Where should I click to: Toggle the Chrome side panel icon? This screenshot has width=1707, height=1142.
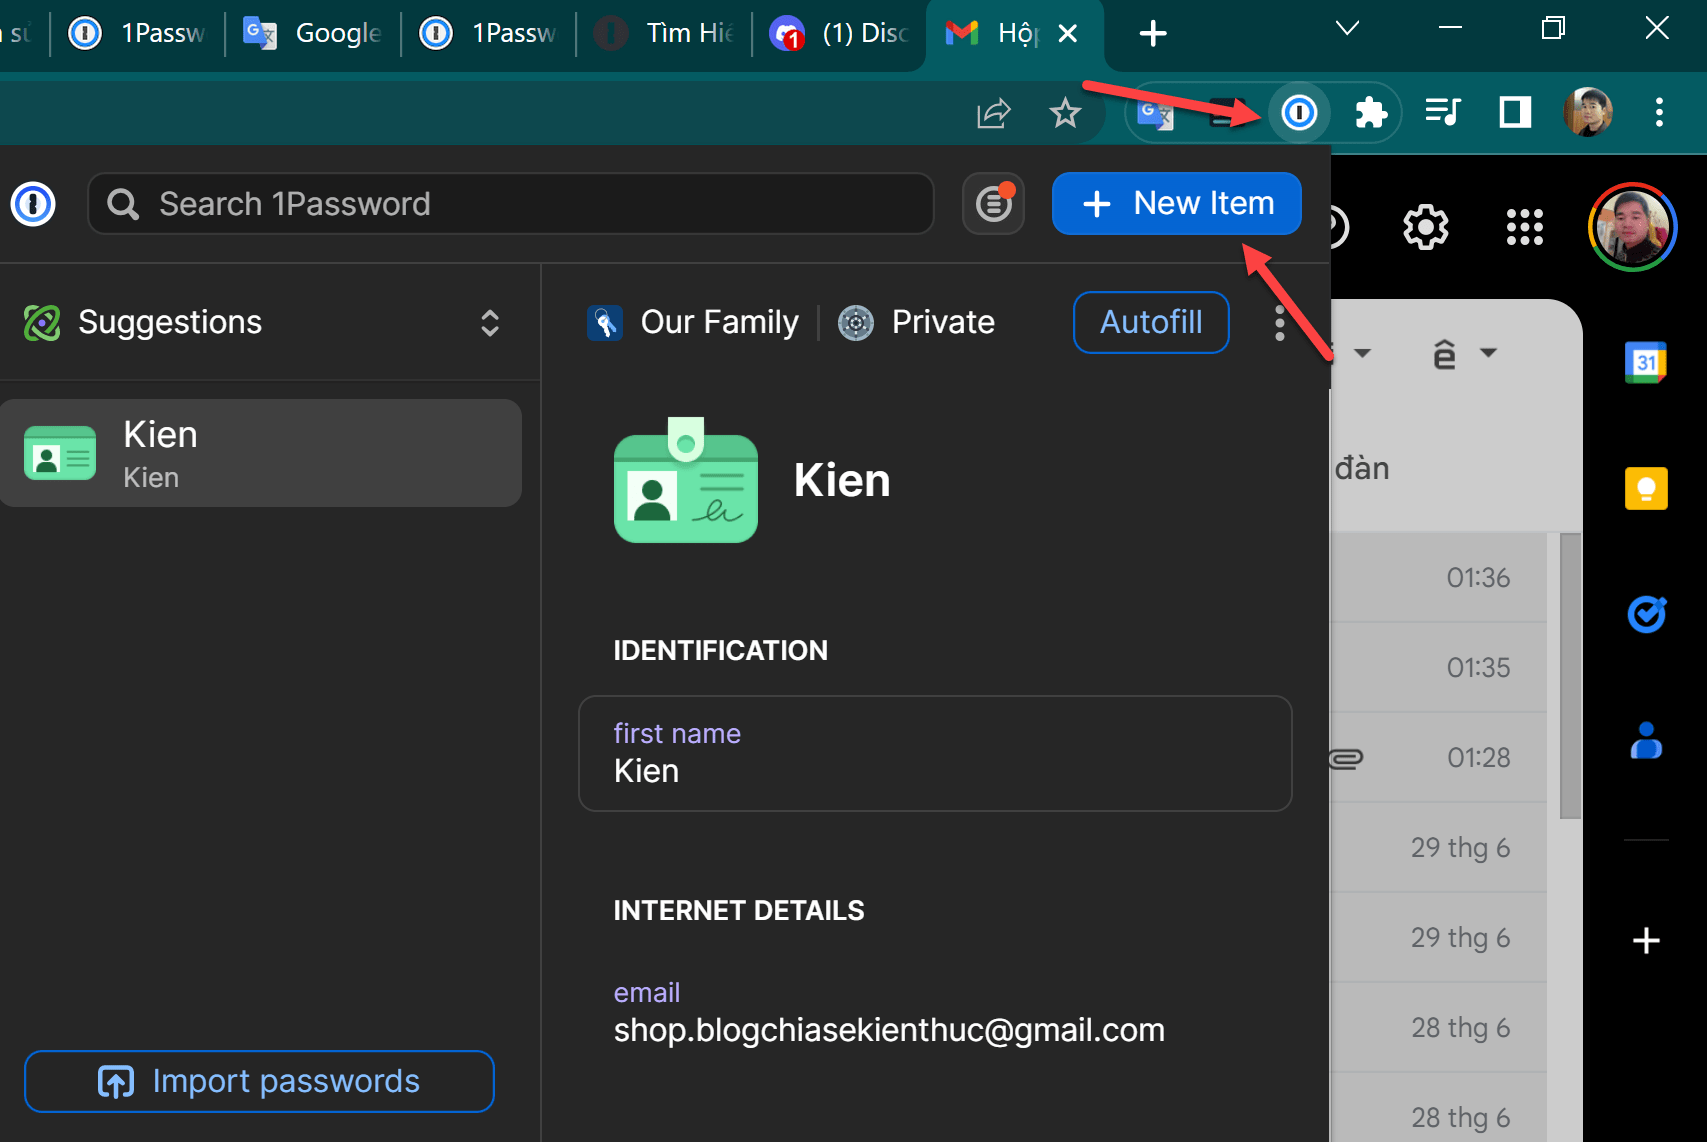point(1515,112)
